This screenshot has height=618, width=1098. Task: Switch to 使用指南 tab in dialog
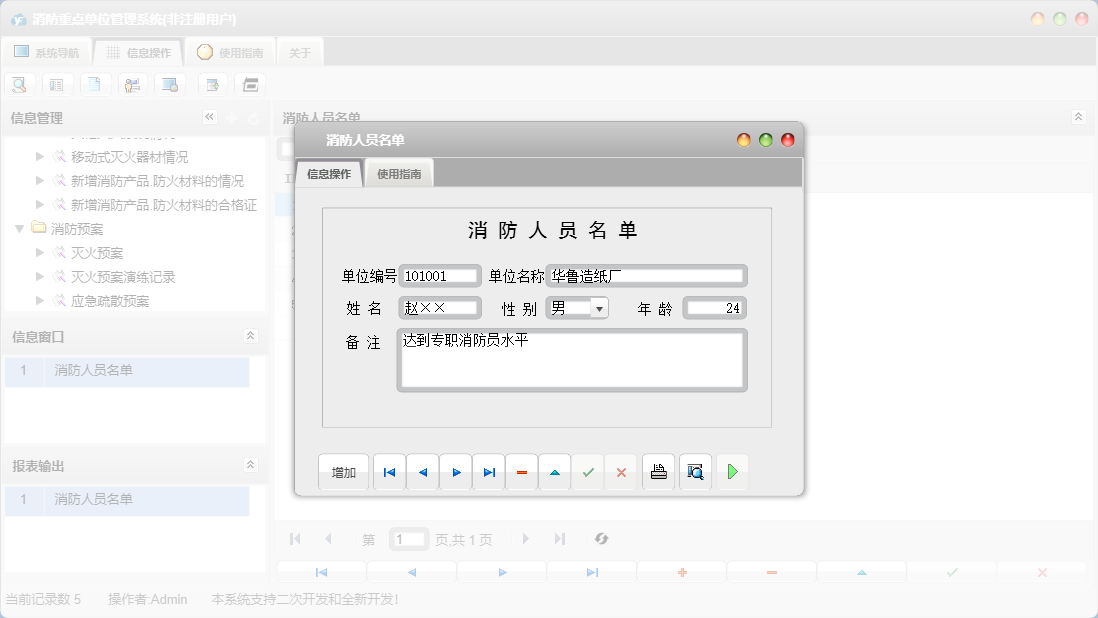[399, 174]
